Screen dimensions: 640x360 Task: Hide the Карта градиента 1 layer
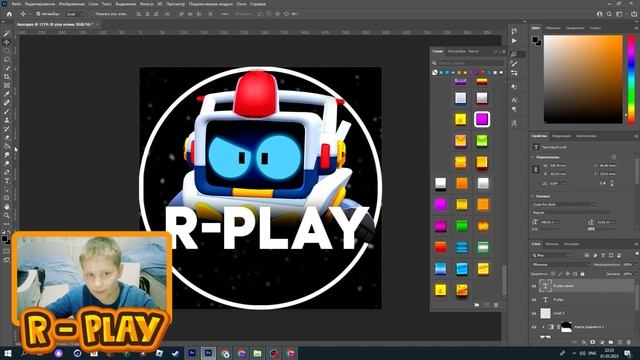click(x=534, y=327)
